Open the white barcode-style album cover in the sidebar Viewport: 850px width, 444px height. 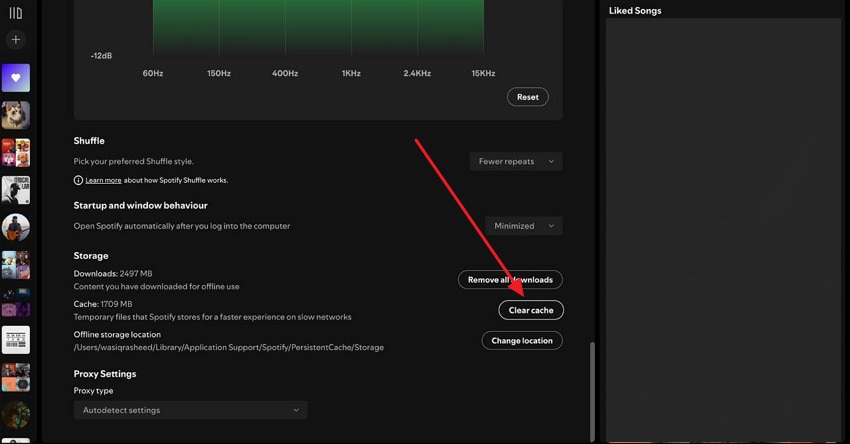click(16, 340)
